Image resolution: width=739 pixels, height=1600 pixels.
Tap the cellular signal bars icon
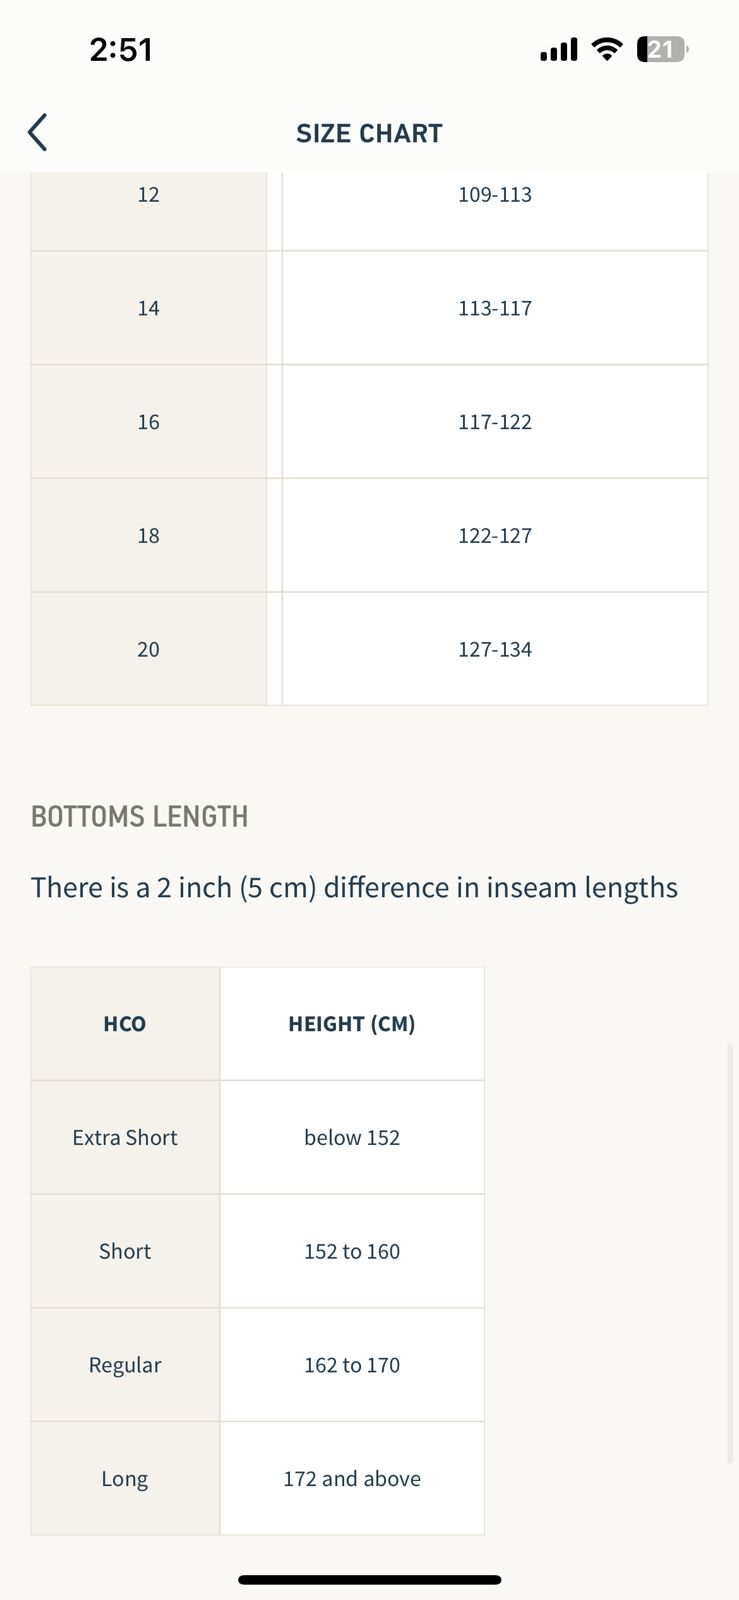pyautogui.click(x=558, y=49)
